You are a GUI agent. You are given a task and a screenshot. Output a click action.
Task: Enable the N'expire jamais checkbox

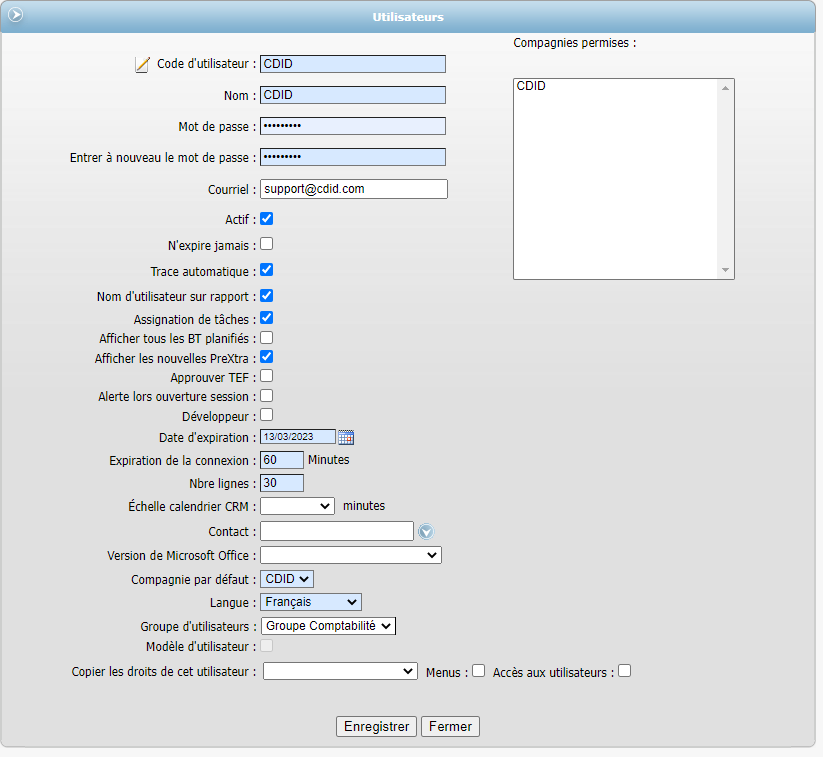pyautogui.click(x=267, y=244)
